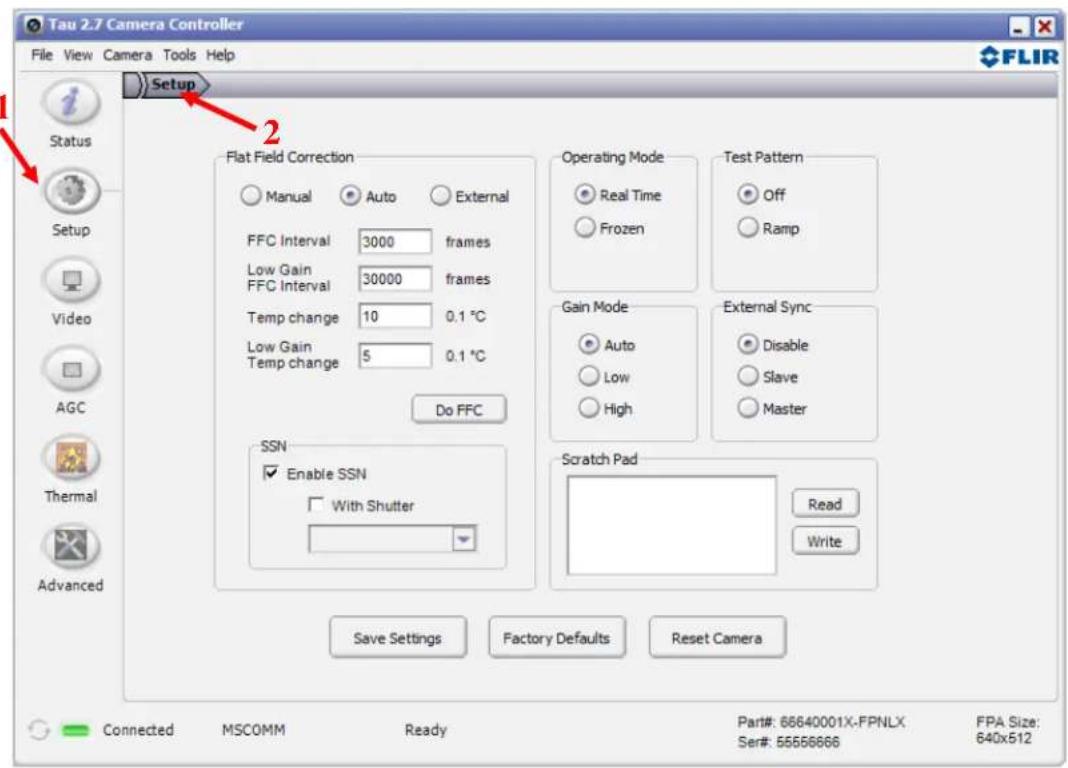
Task: Write the scratch pad contents
Action: [825, 541]
